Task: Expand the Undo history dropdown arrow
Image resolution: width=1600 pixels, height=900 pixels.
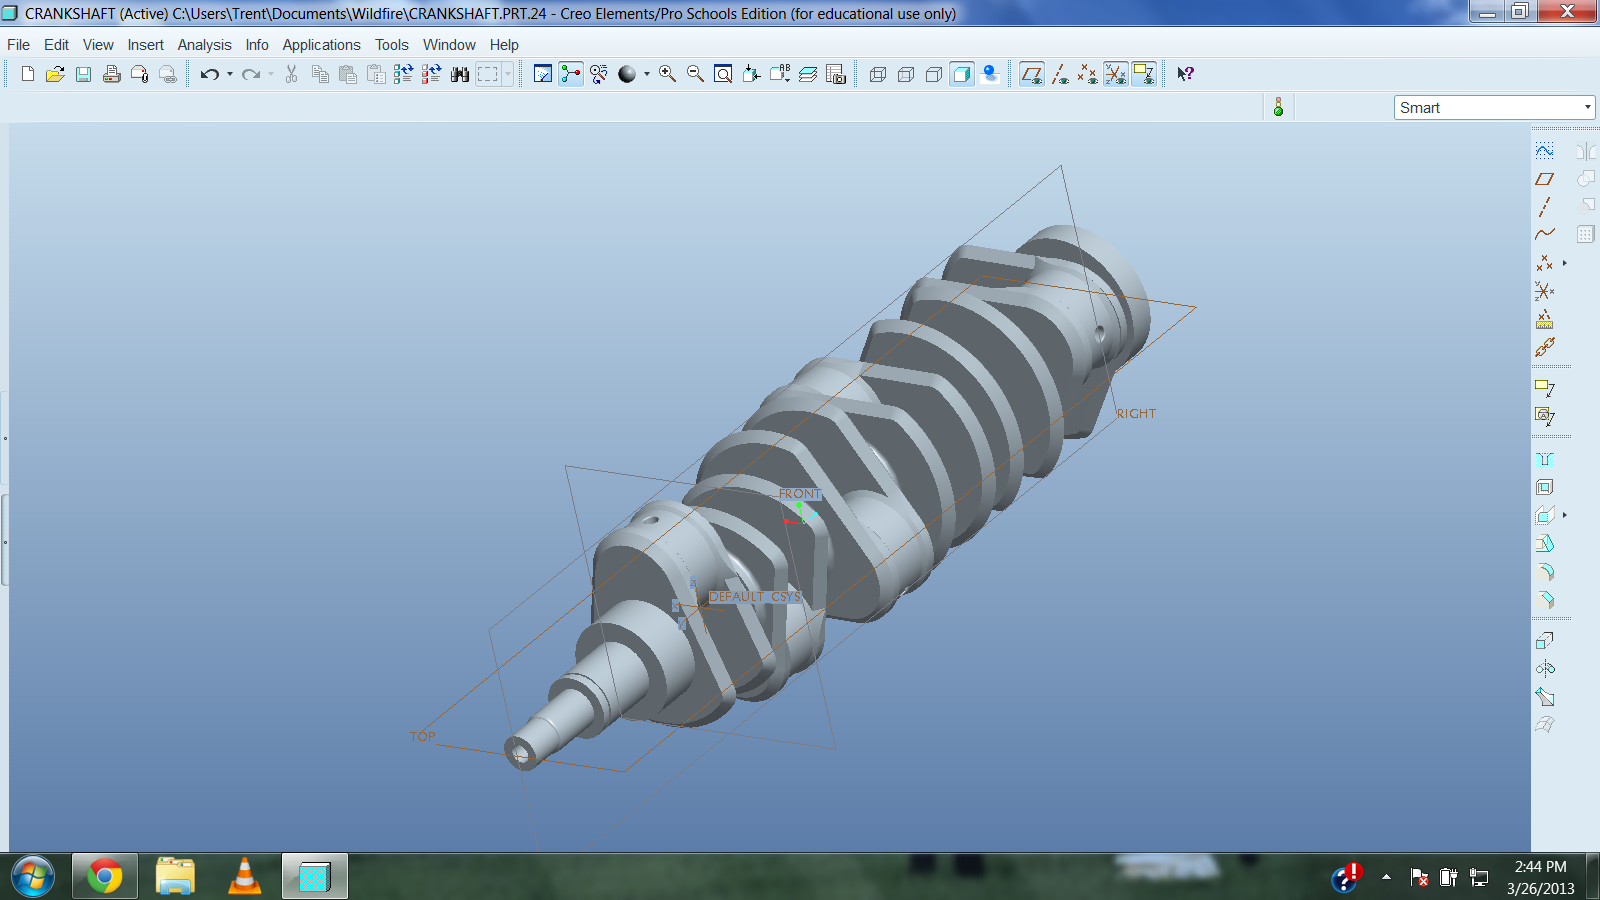Action: point(230,74)
